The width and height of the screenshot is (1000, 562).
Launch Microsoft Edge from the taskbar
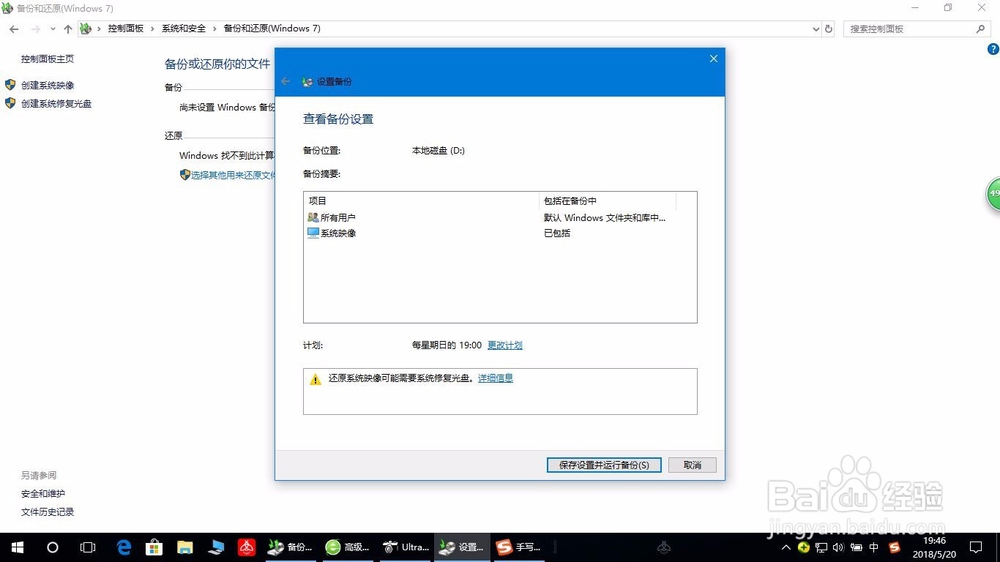pos(123,547)
